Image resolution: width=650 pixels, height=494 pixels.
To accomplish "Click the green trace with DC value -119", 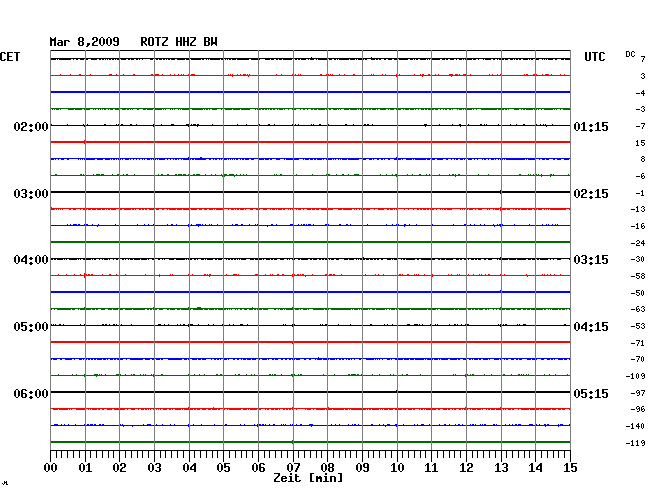I will 310,442.
